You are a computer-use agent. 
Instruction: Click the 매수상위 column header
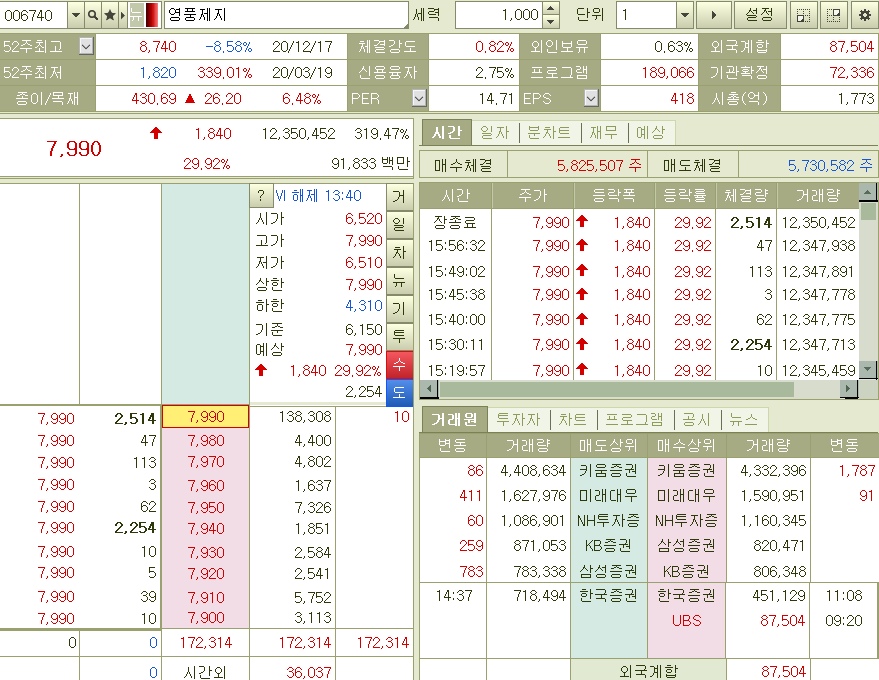click(x=686, y=445)
